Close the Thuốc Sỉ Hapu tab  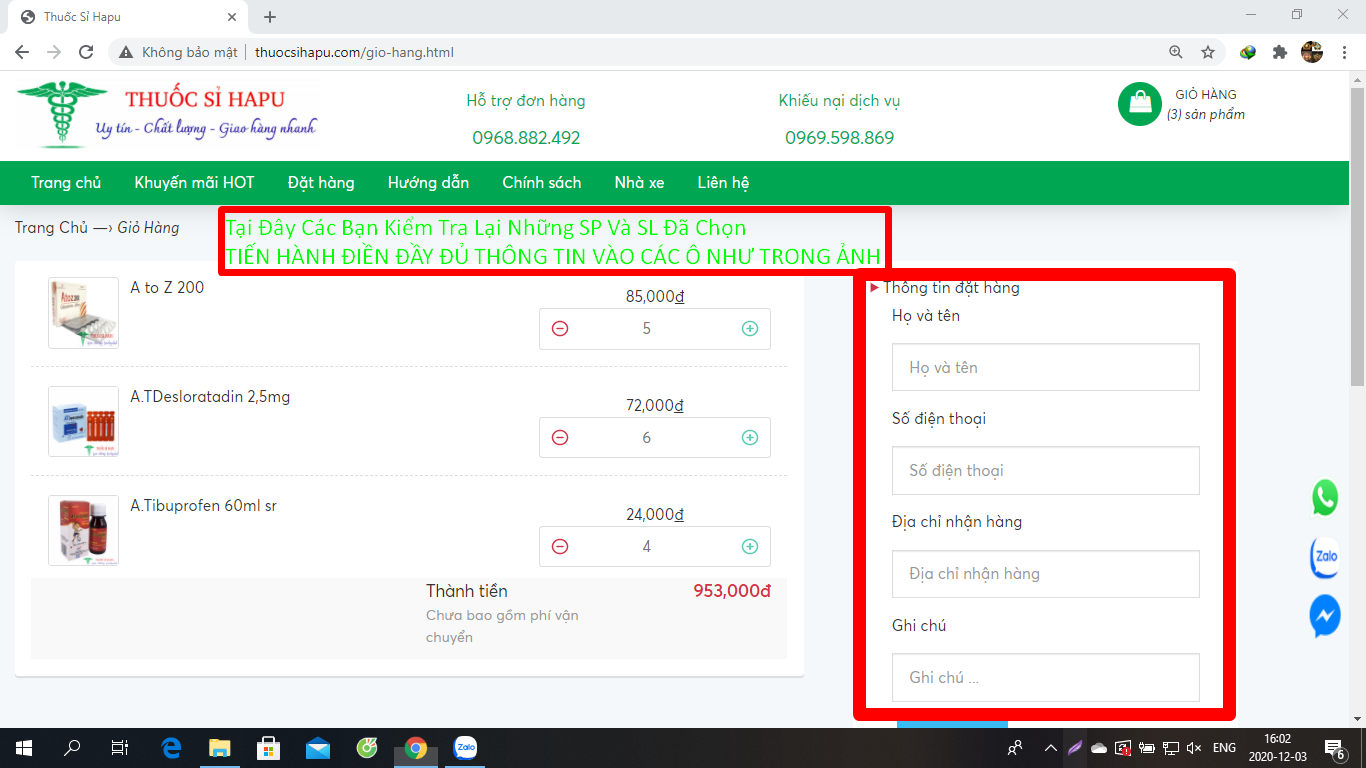pyautogui.click(x=232, y=17)
